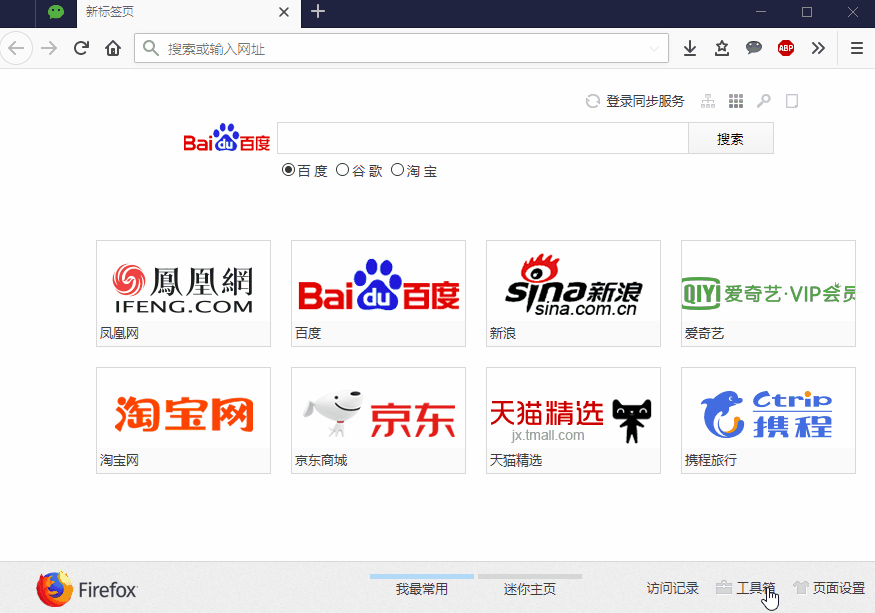The height and width of the screenshot is (613, 875).
Task: Select the 谷歌 radio button
Action: point(342,170)
